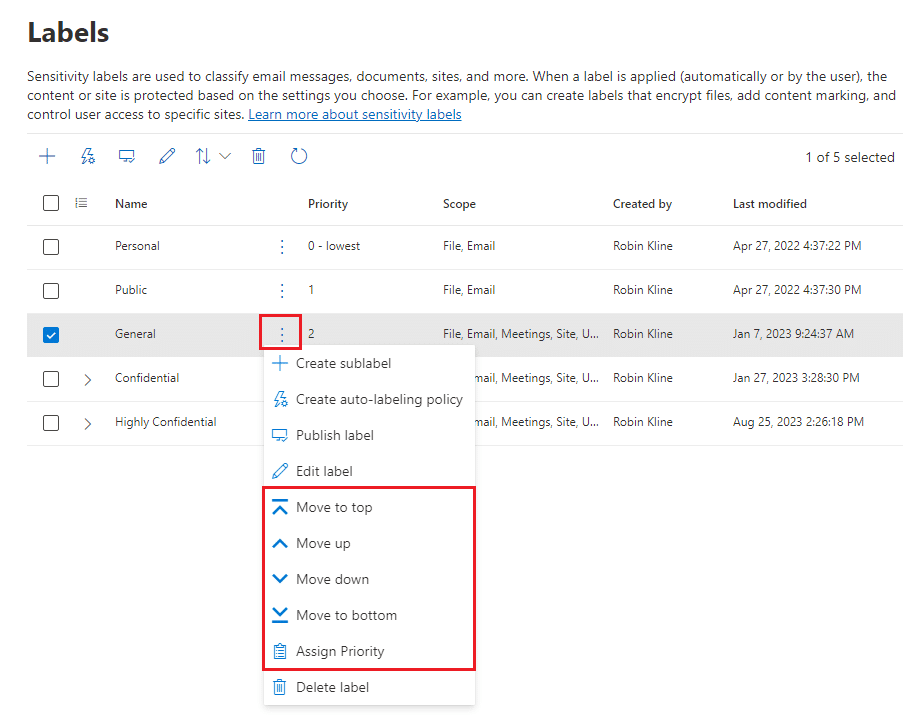Click the group list icon in header
918x725 pixels.
(x=82, y=203)
